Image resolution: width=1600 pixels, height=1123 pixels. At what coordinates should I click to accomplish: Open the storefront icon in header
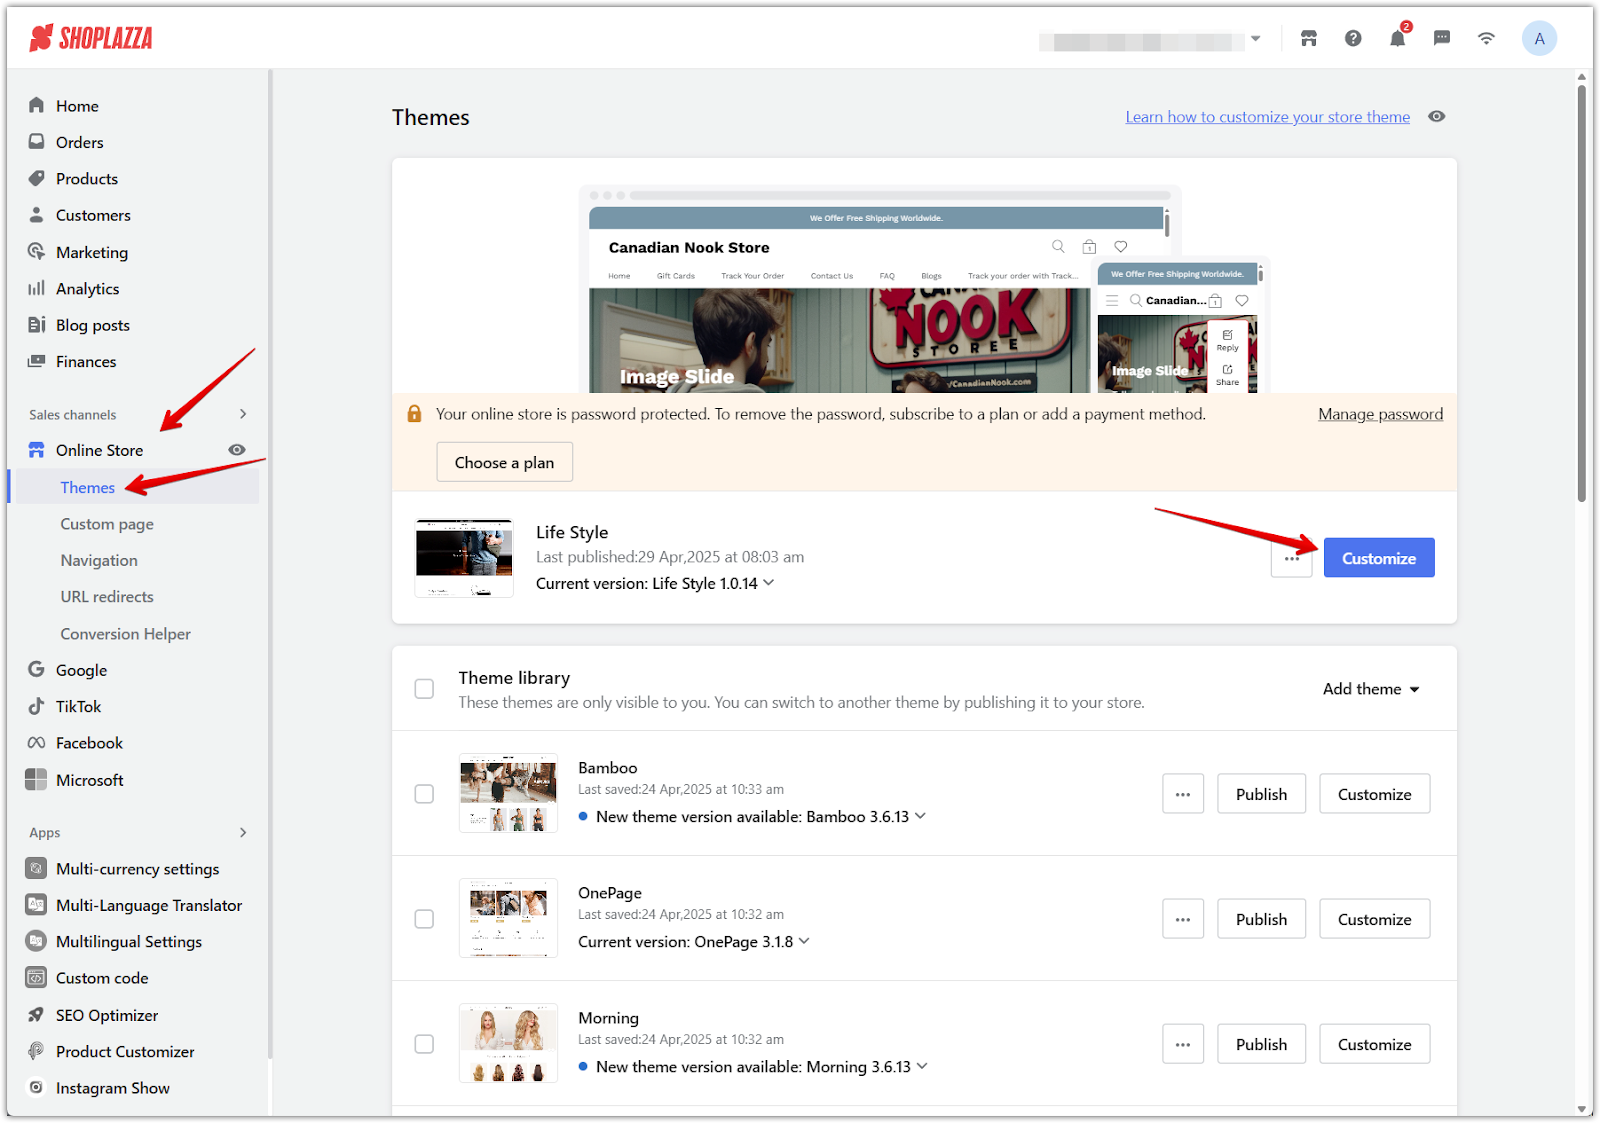1308,38
